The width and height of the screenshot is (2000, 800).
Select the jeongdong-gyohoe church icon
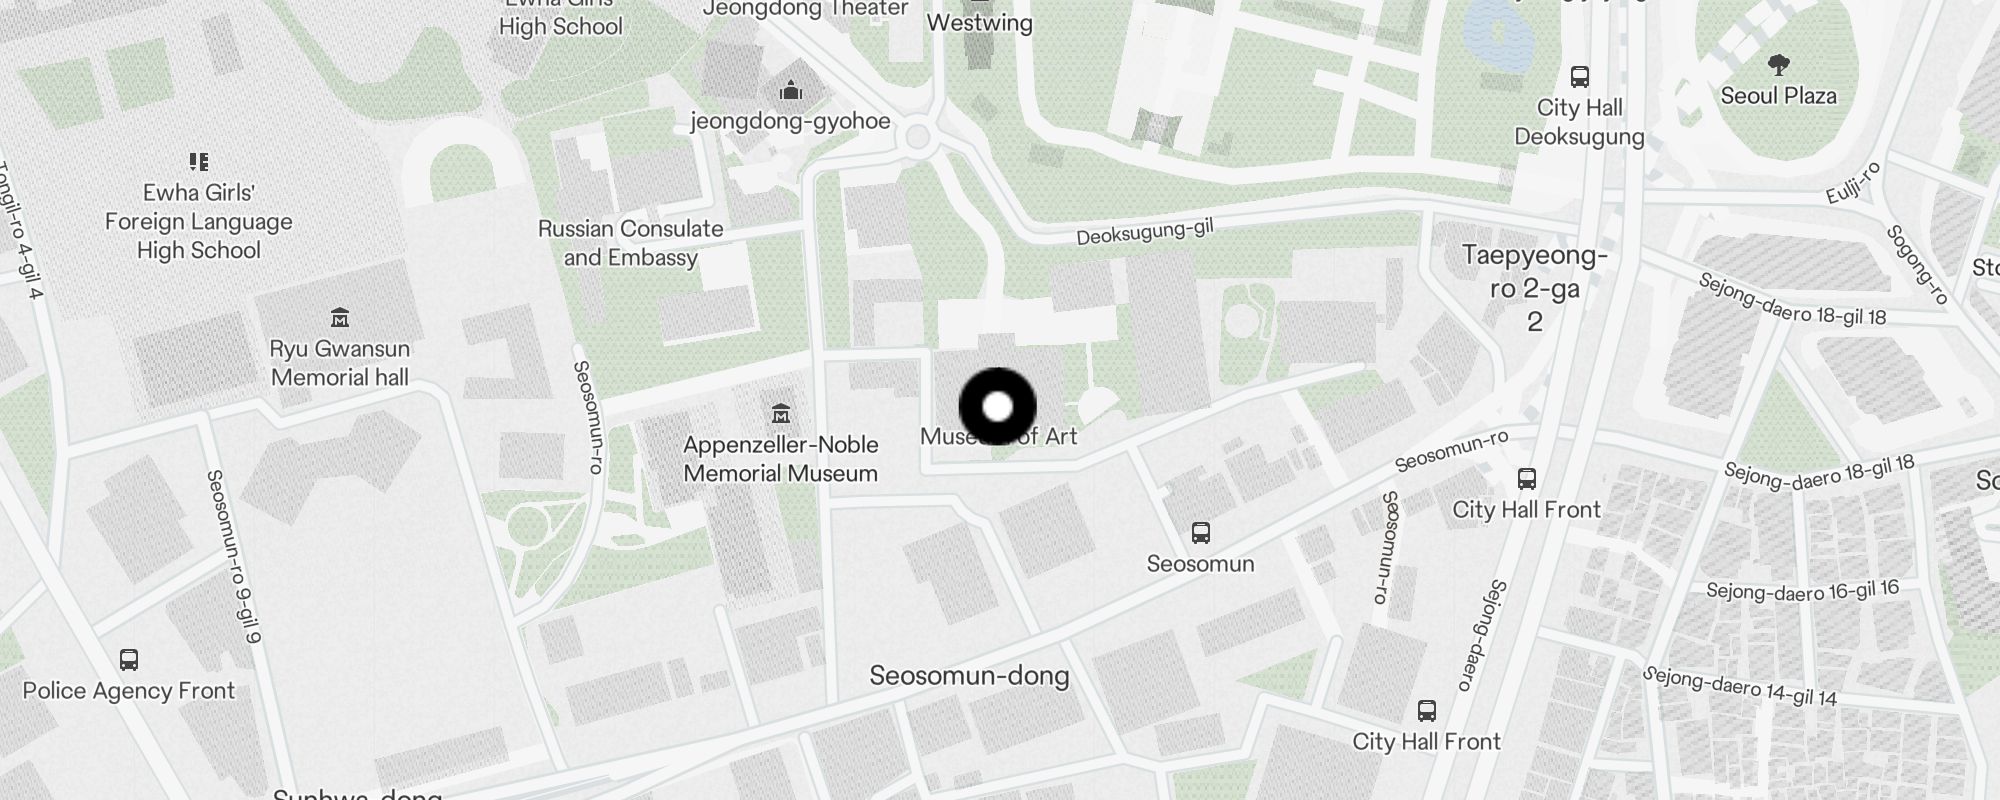(x=791, y=91)
